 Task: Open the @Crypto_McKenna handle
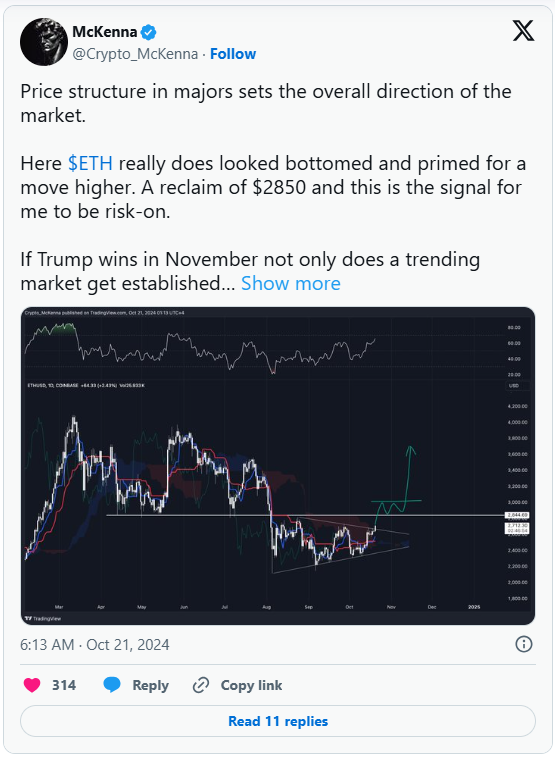click(135, 54)
